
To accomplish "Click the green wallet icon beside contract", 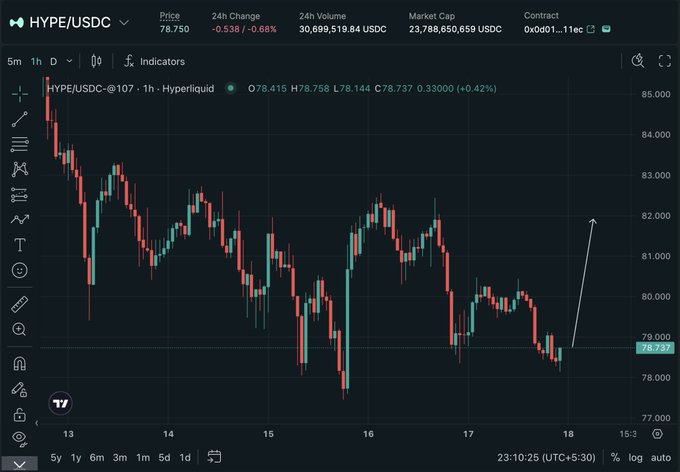I will [x=606, y=29].
